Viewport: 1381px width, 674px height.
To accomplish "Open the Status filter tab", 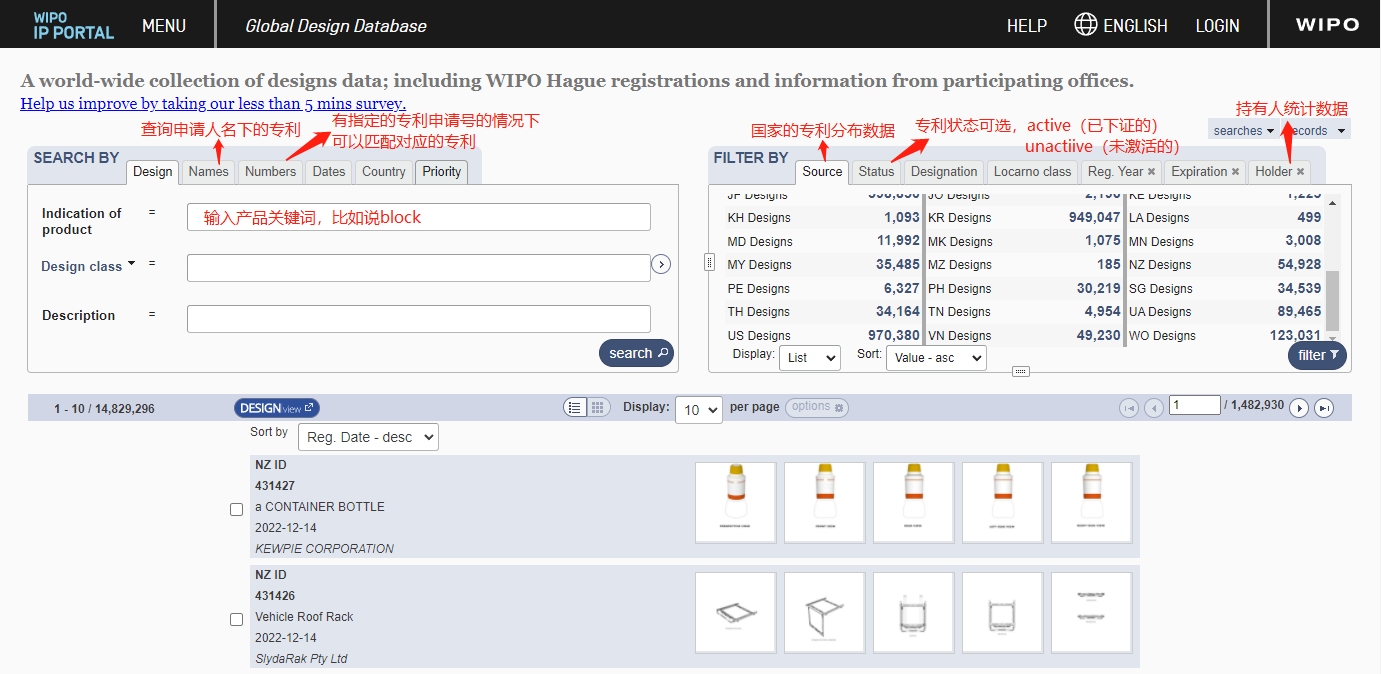I will point(876,172).
